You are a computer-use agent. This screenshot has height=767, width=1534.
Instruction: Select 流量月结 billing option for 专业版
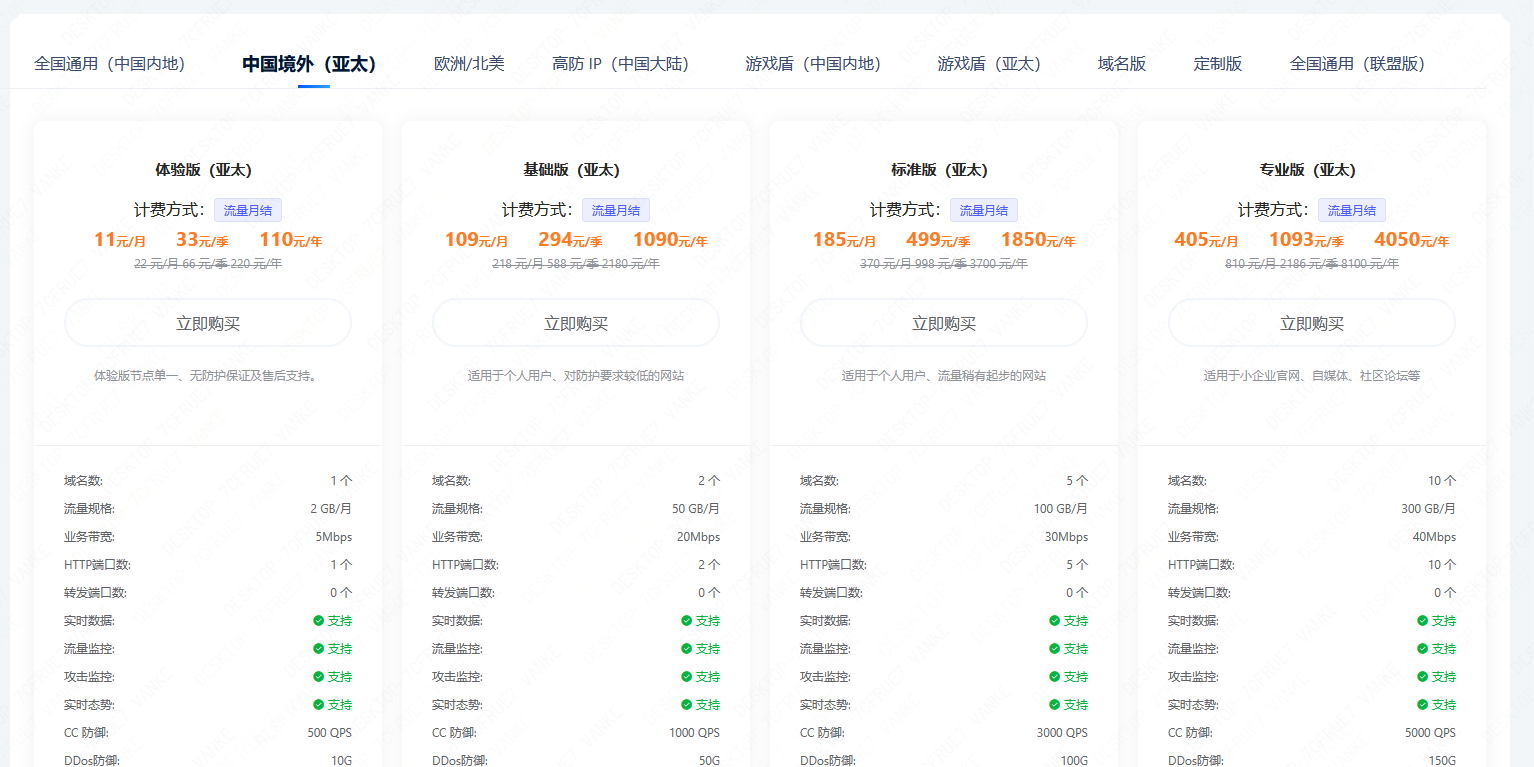1352,210
